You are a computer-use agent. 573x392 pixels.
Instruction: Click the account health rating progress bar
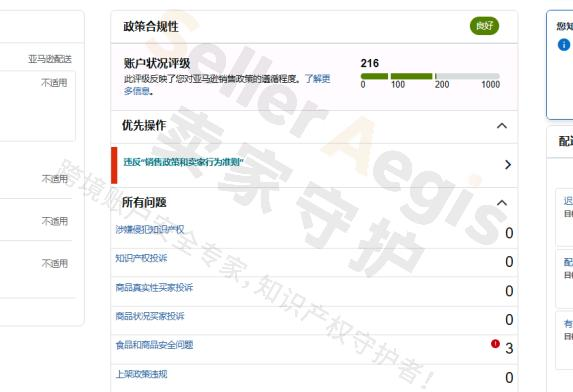(x=430, y=76)
